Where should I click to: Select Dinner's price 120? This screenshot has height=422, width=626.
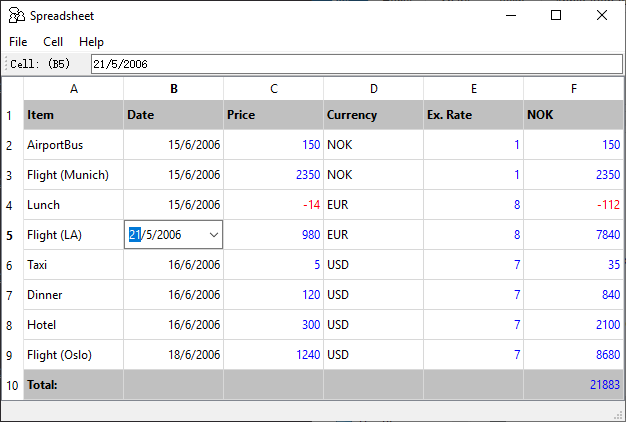(x=273, y=295)
